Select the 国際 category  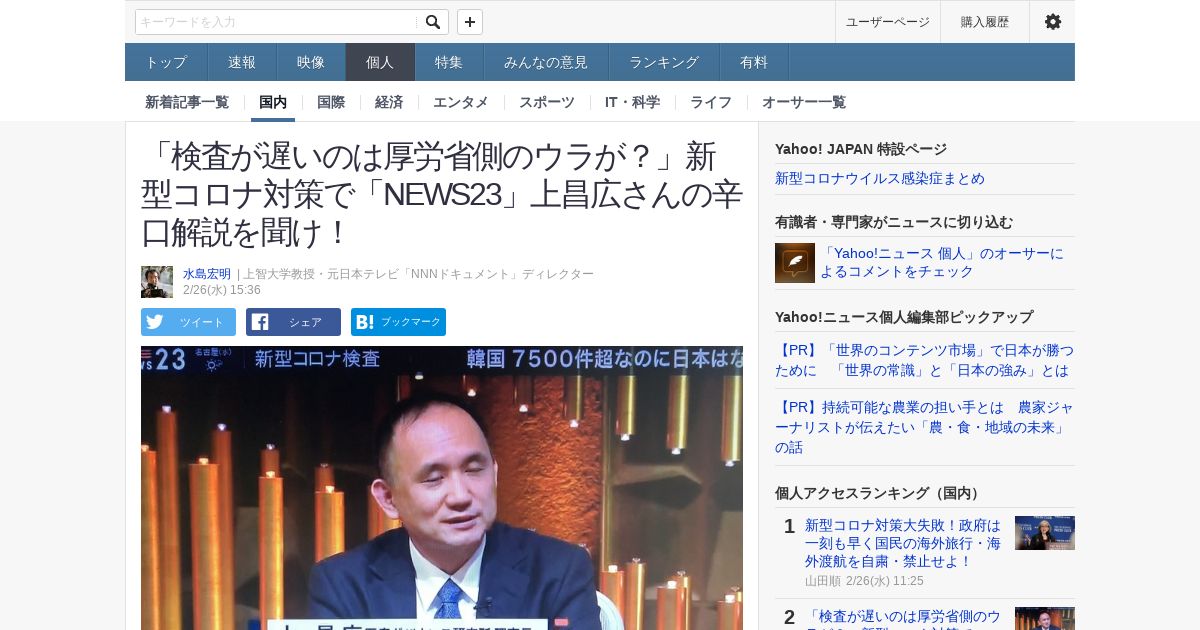point(331,102)
